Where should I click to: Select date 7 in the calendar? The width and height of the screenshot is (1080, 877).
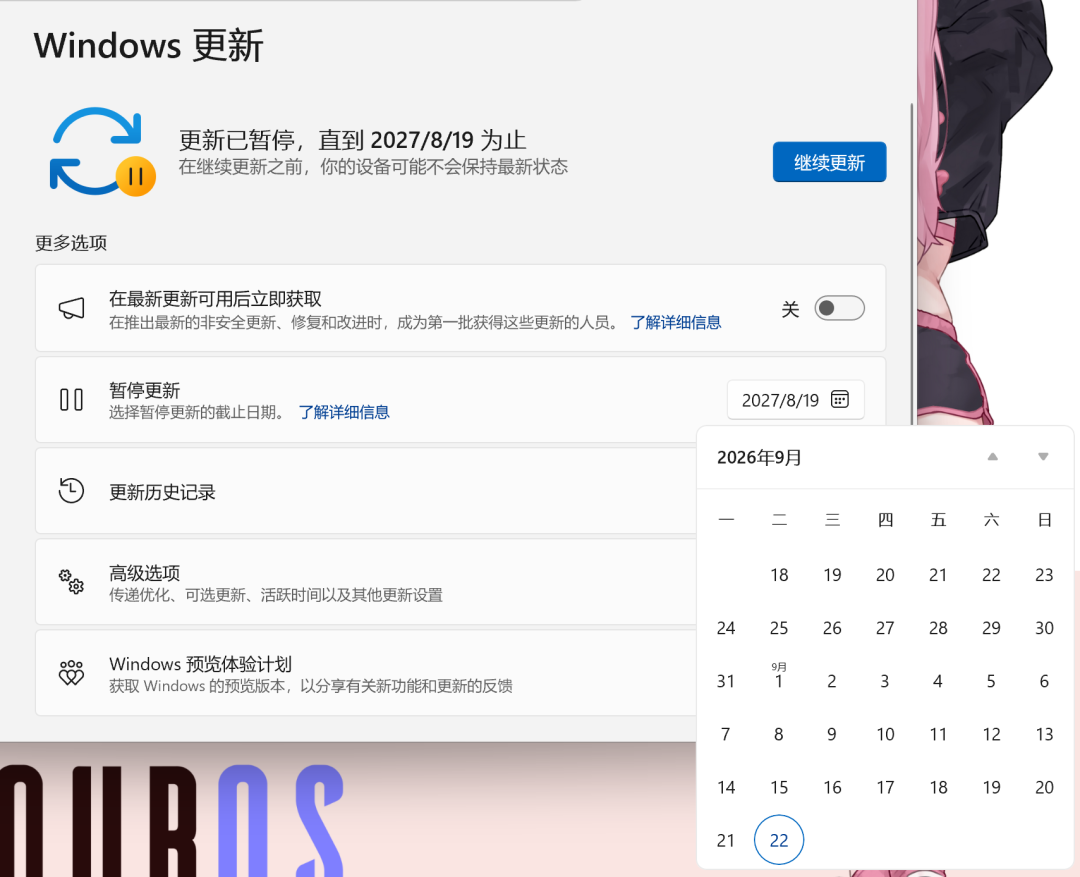pos(726,734)
